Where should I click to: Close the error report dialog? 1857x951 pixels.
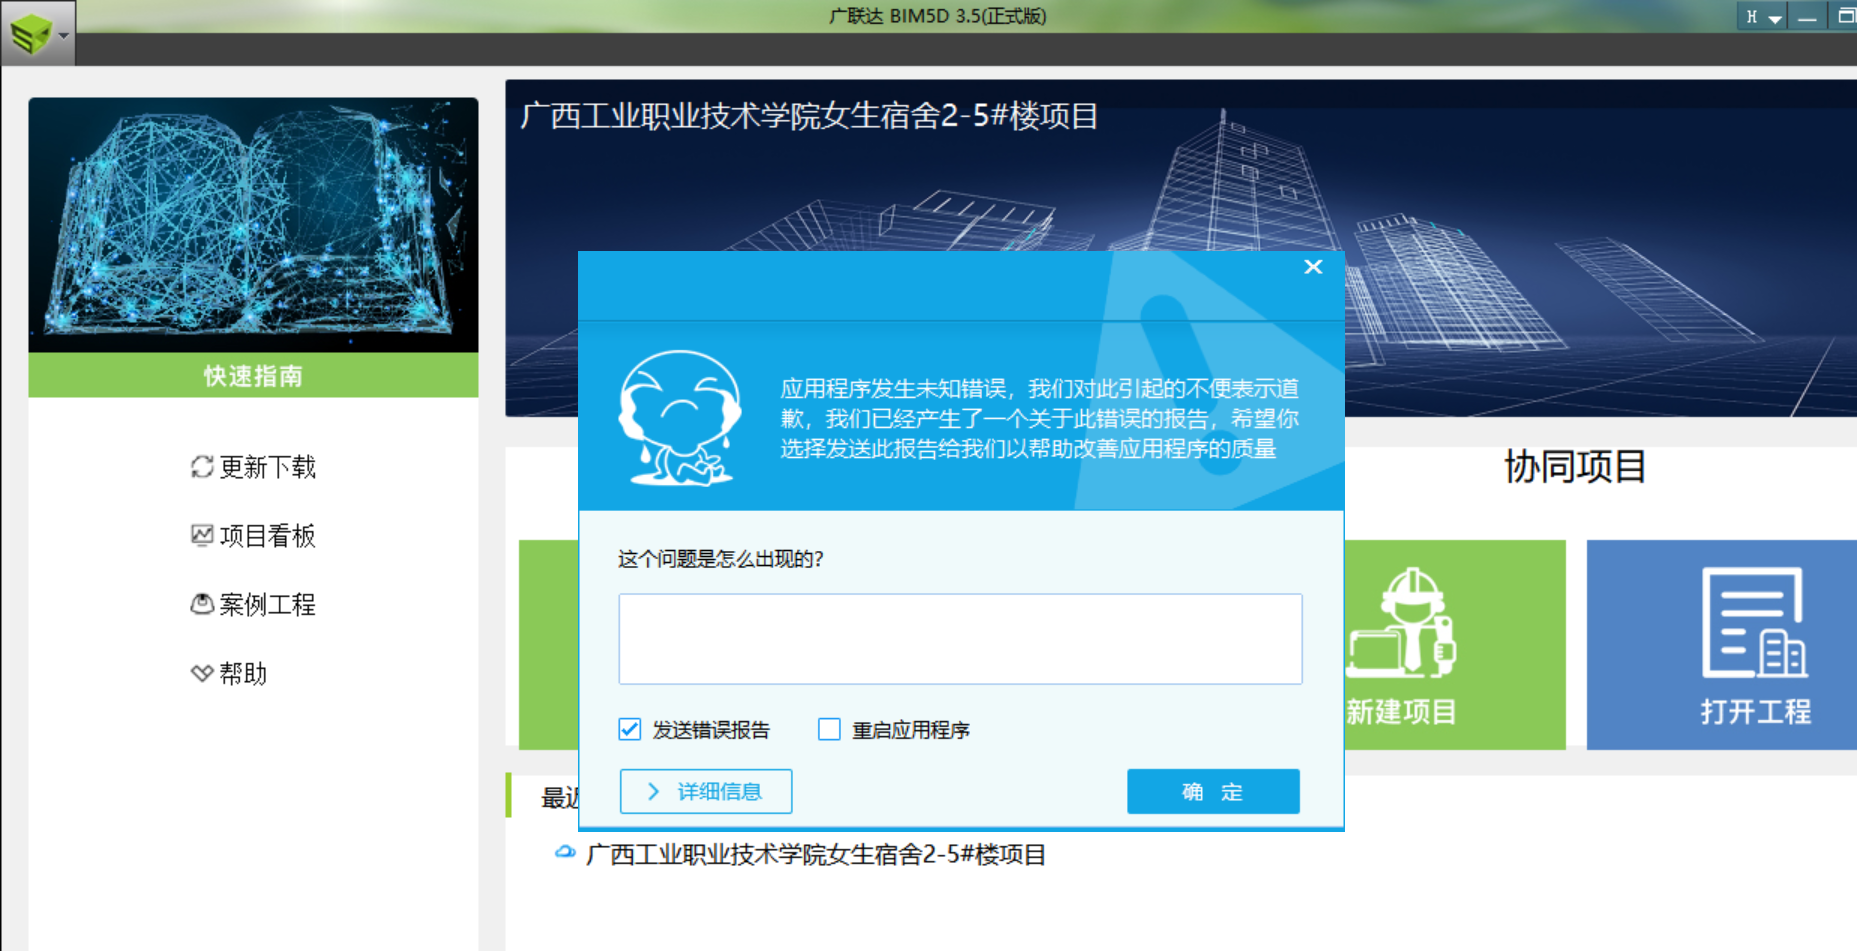[x=1313, y=267]
